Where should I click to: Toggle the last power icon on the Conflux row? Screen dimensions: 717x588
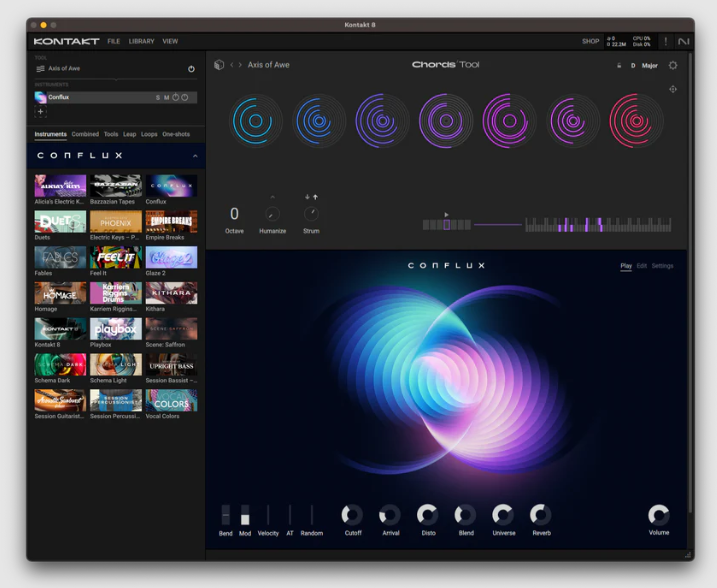pyautogui.click(x=185, y=97)
